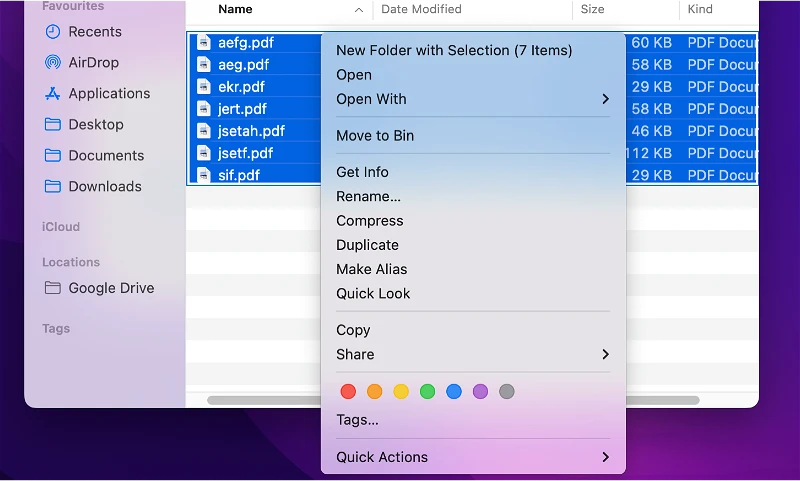Click the 46 KB size cell
This screenshot has height=481, width=800.
tap(652, 131)
